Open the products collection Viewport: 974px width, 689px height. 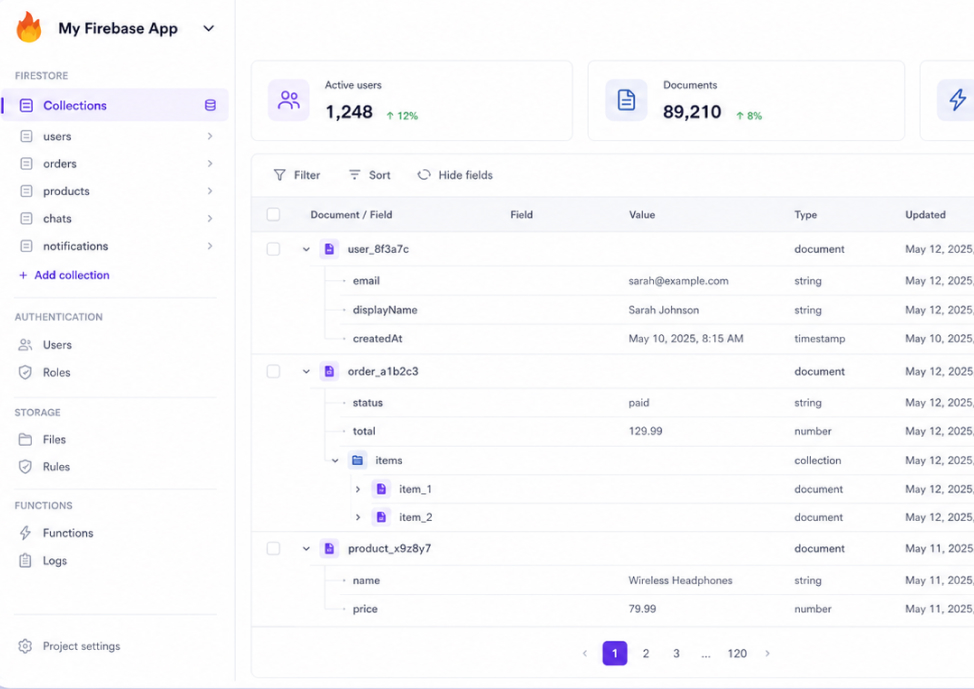[66, 191]
